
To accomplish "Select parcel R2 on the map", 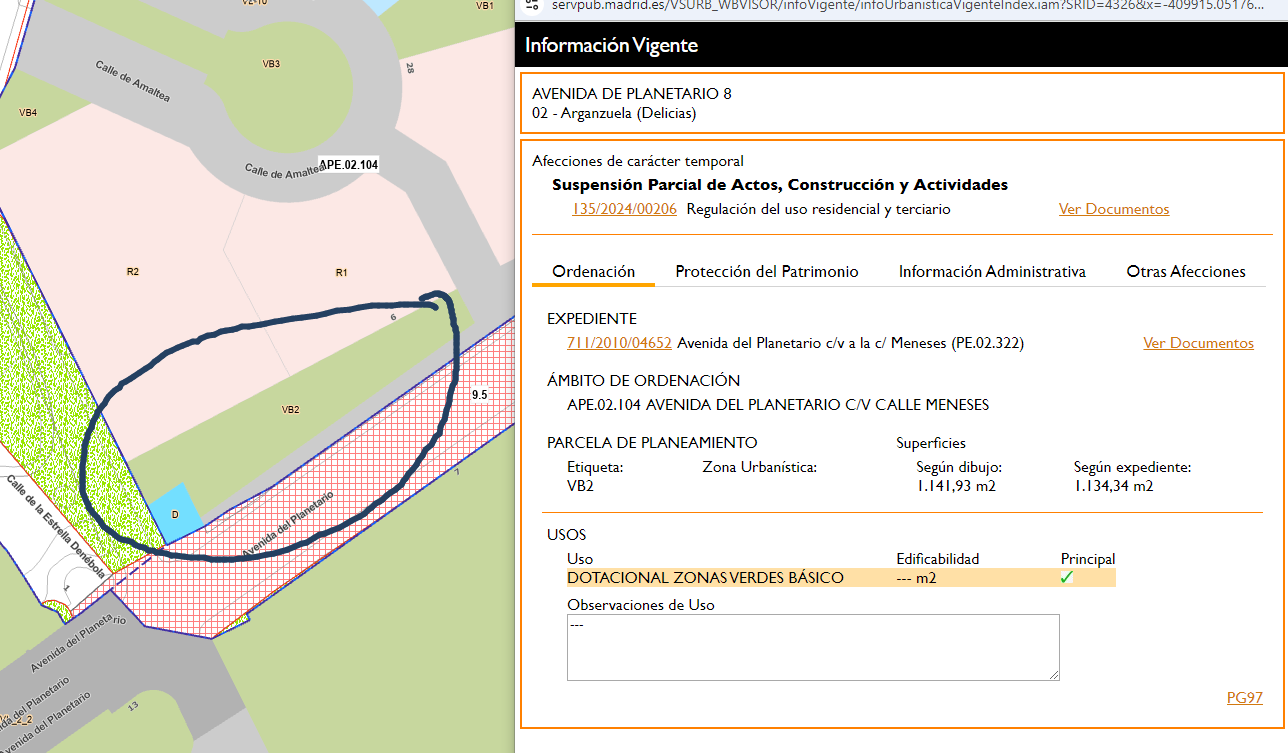I will [x=132, y=271].
